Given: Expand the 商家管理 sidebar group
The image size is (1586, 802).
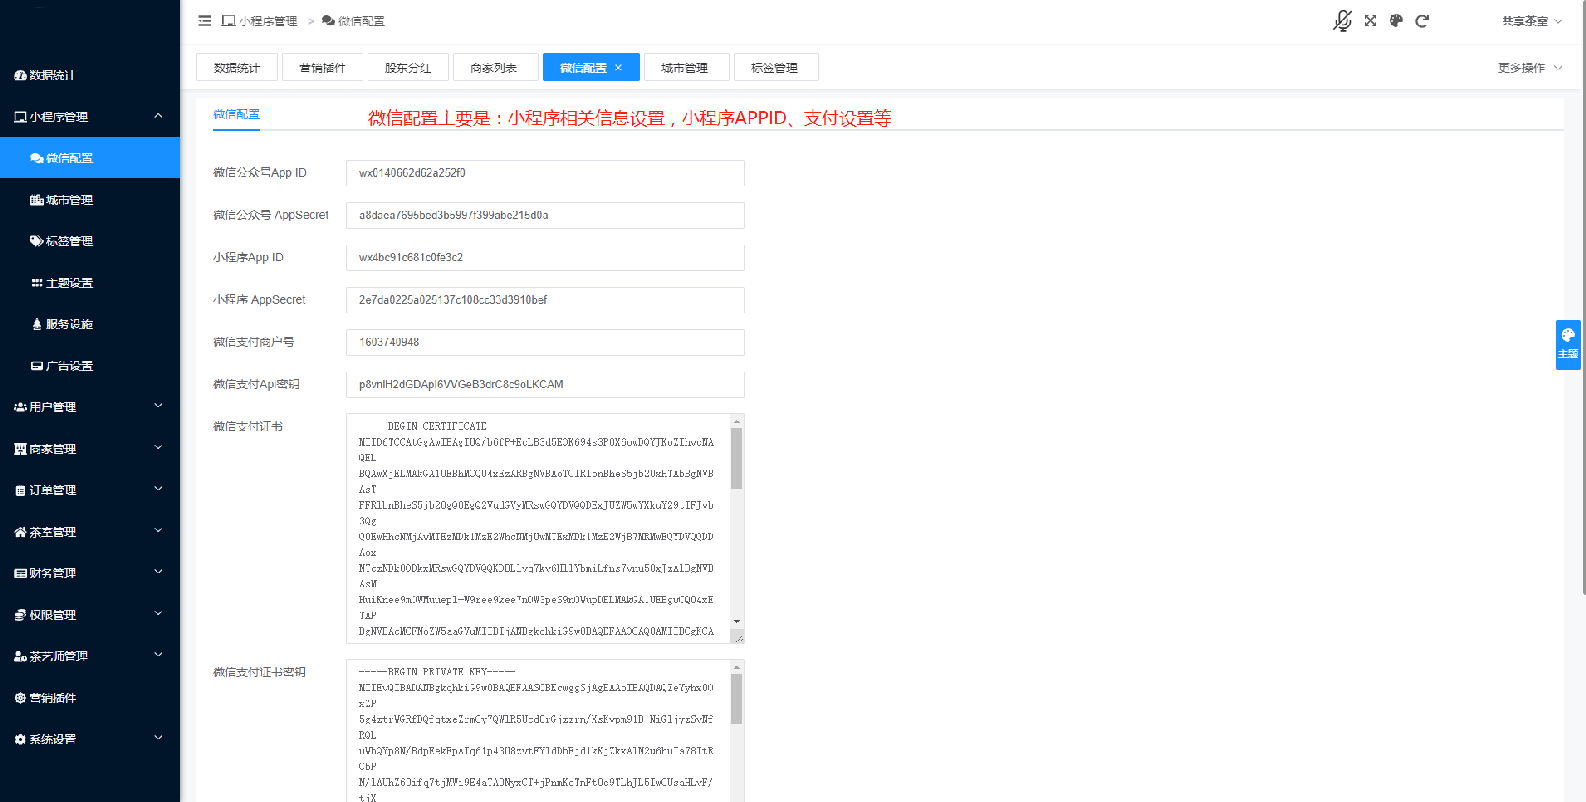Looking at the screenshot, I should pyautogui.click(x=90, y=449).
